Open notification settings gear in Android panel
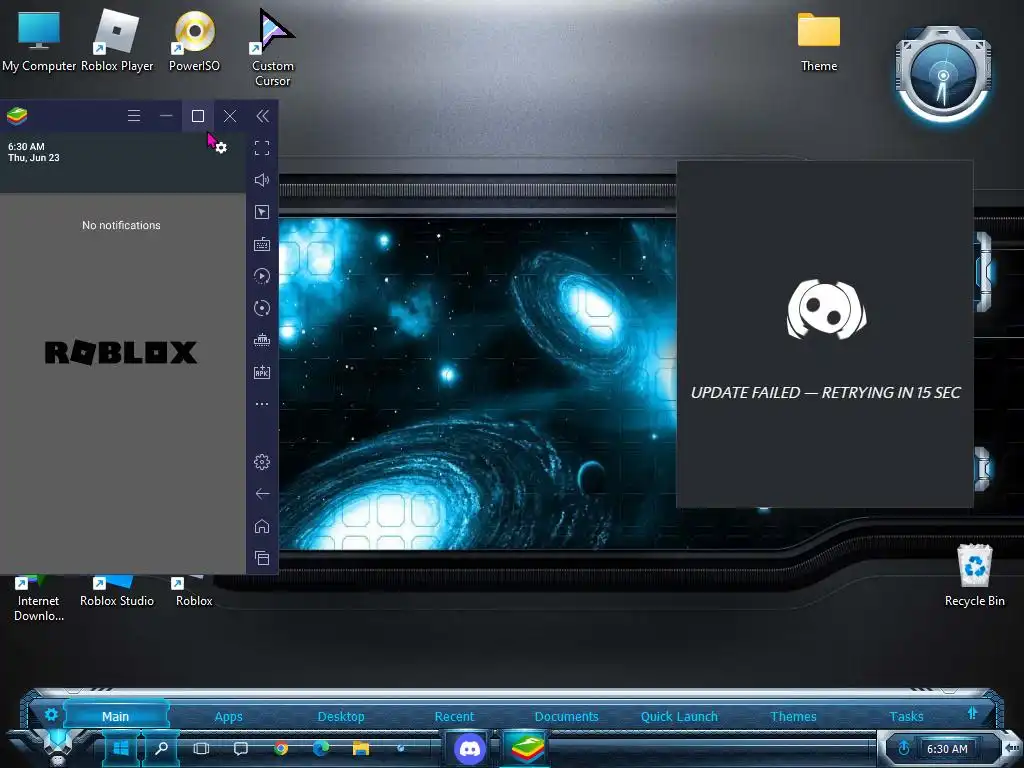The image size is (1024, 768). pyautogui.click(x=221, y=148)
